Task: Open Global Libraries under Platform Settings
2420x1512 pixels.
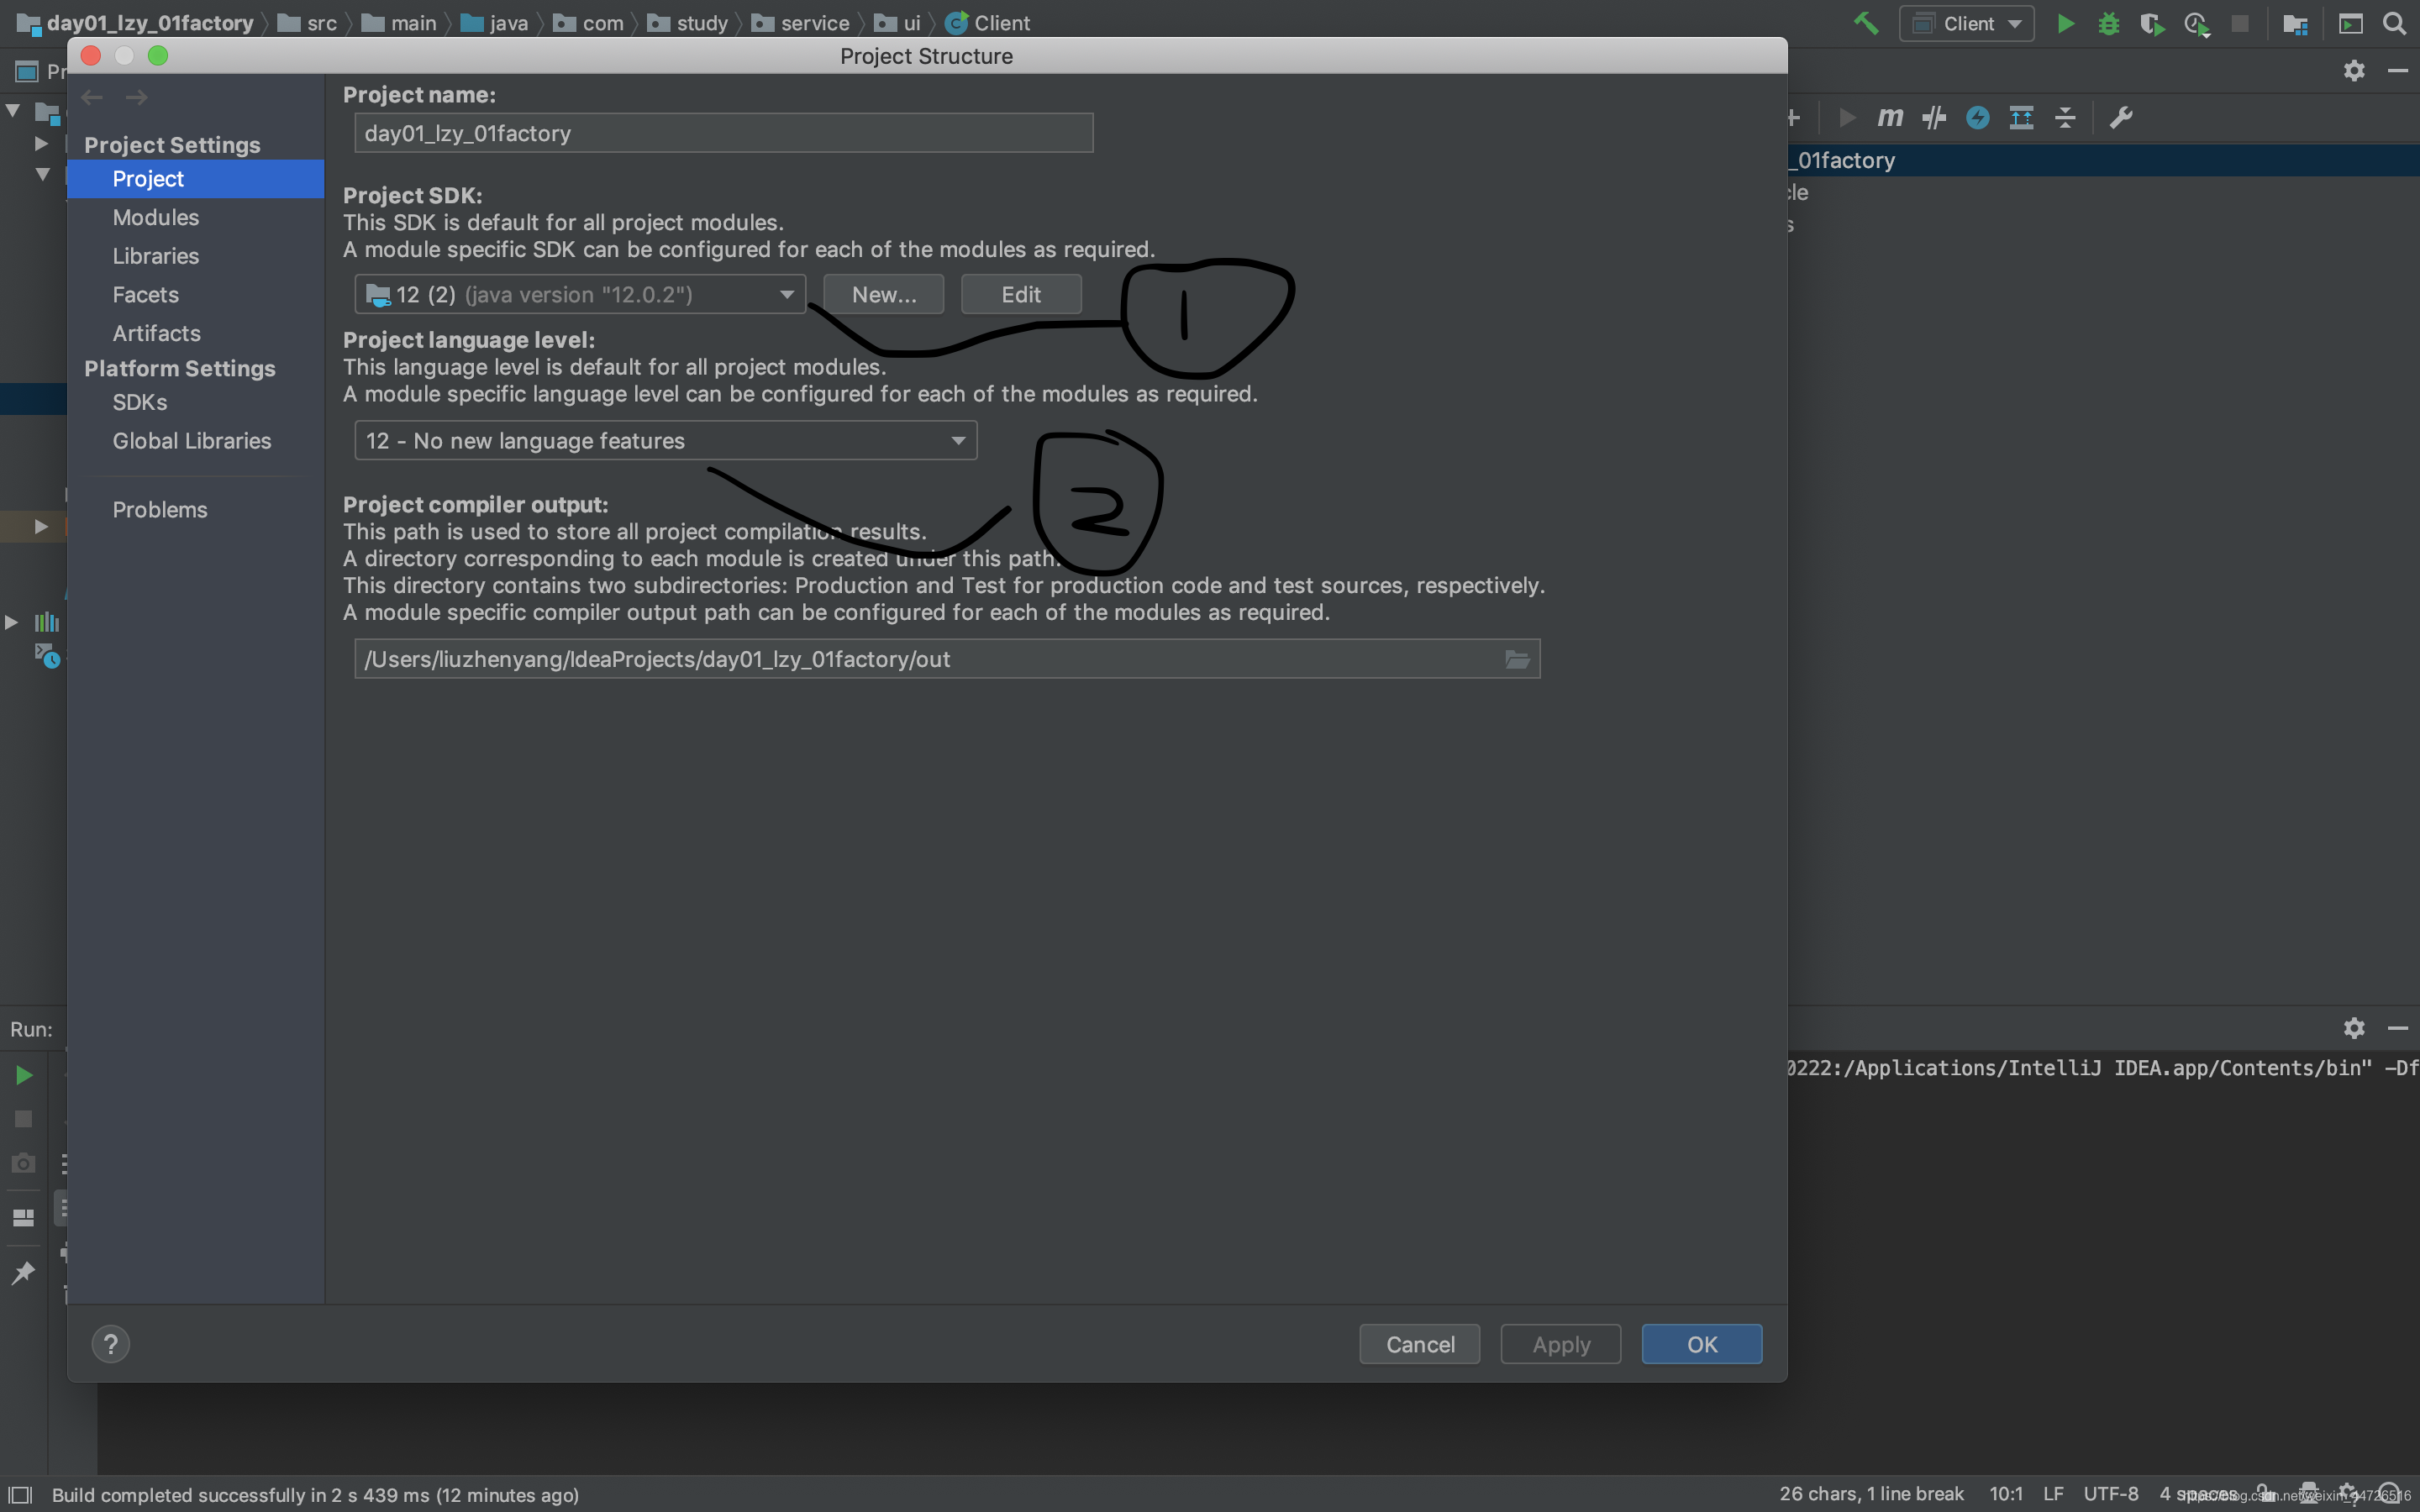Action: point(192,441)
